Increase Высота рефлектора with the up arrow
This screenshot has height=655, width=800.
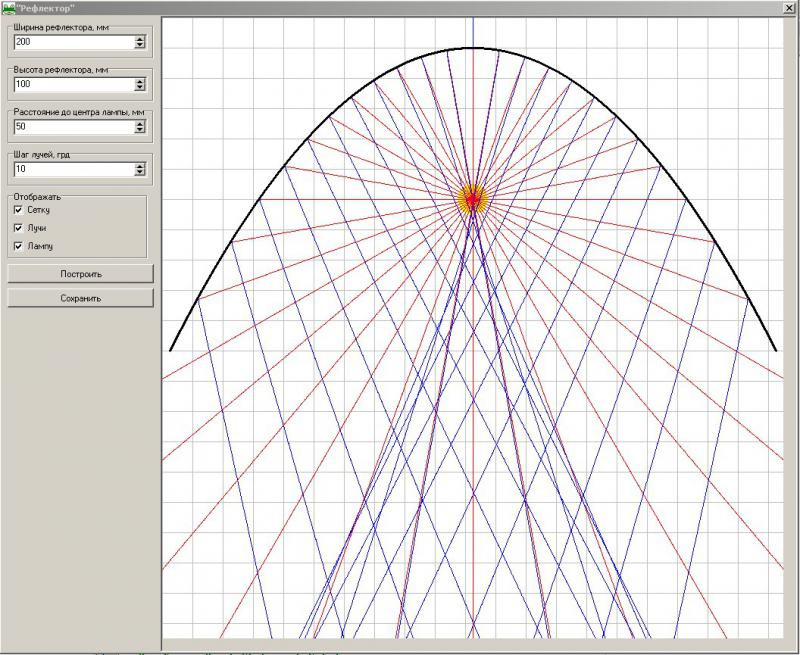(x=140, y=81)
